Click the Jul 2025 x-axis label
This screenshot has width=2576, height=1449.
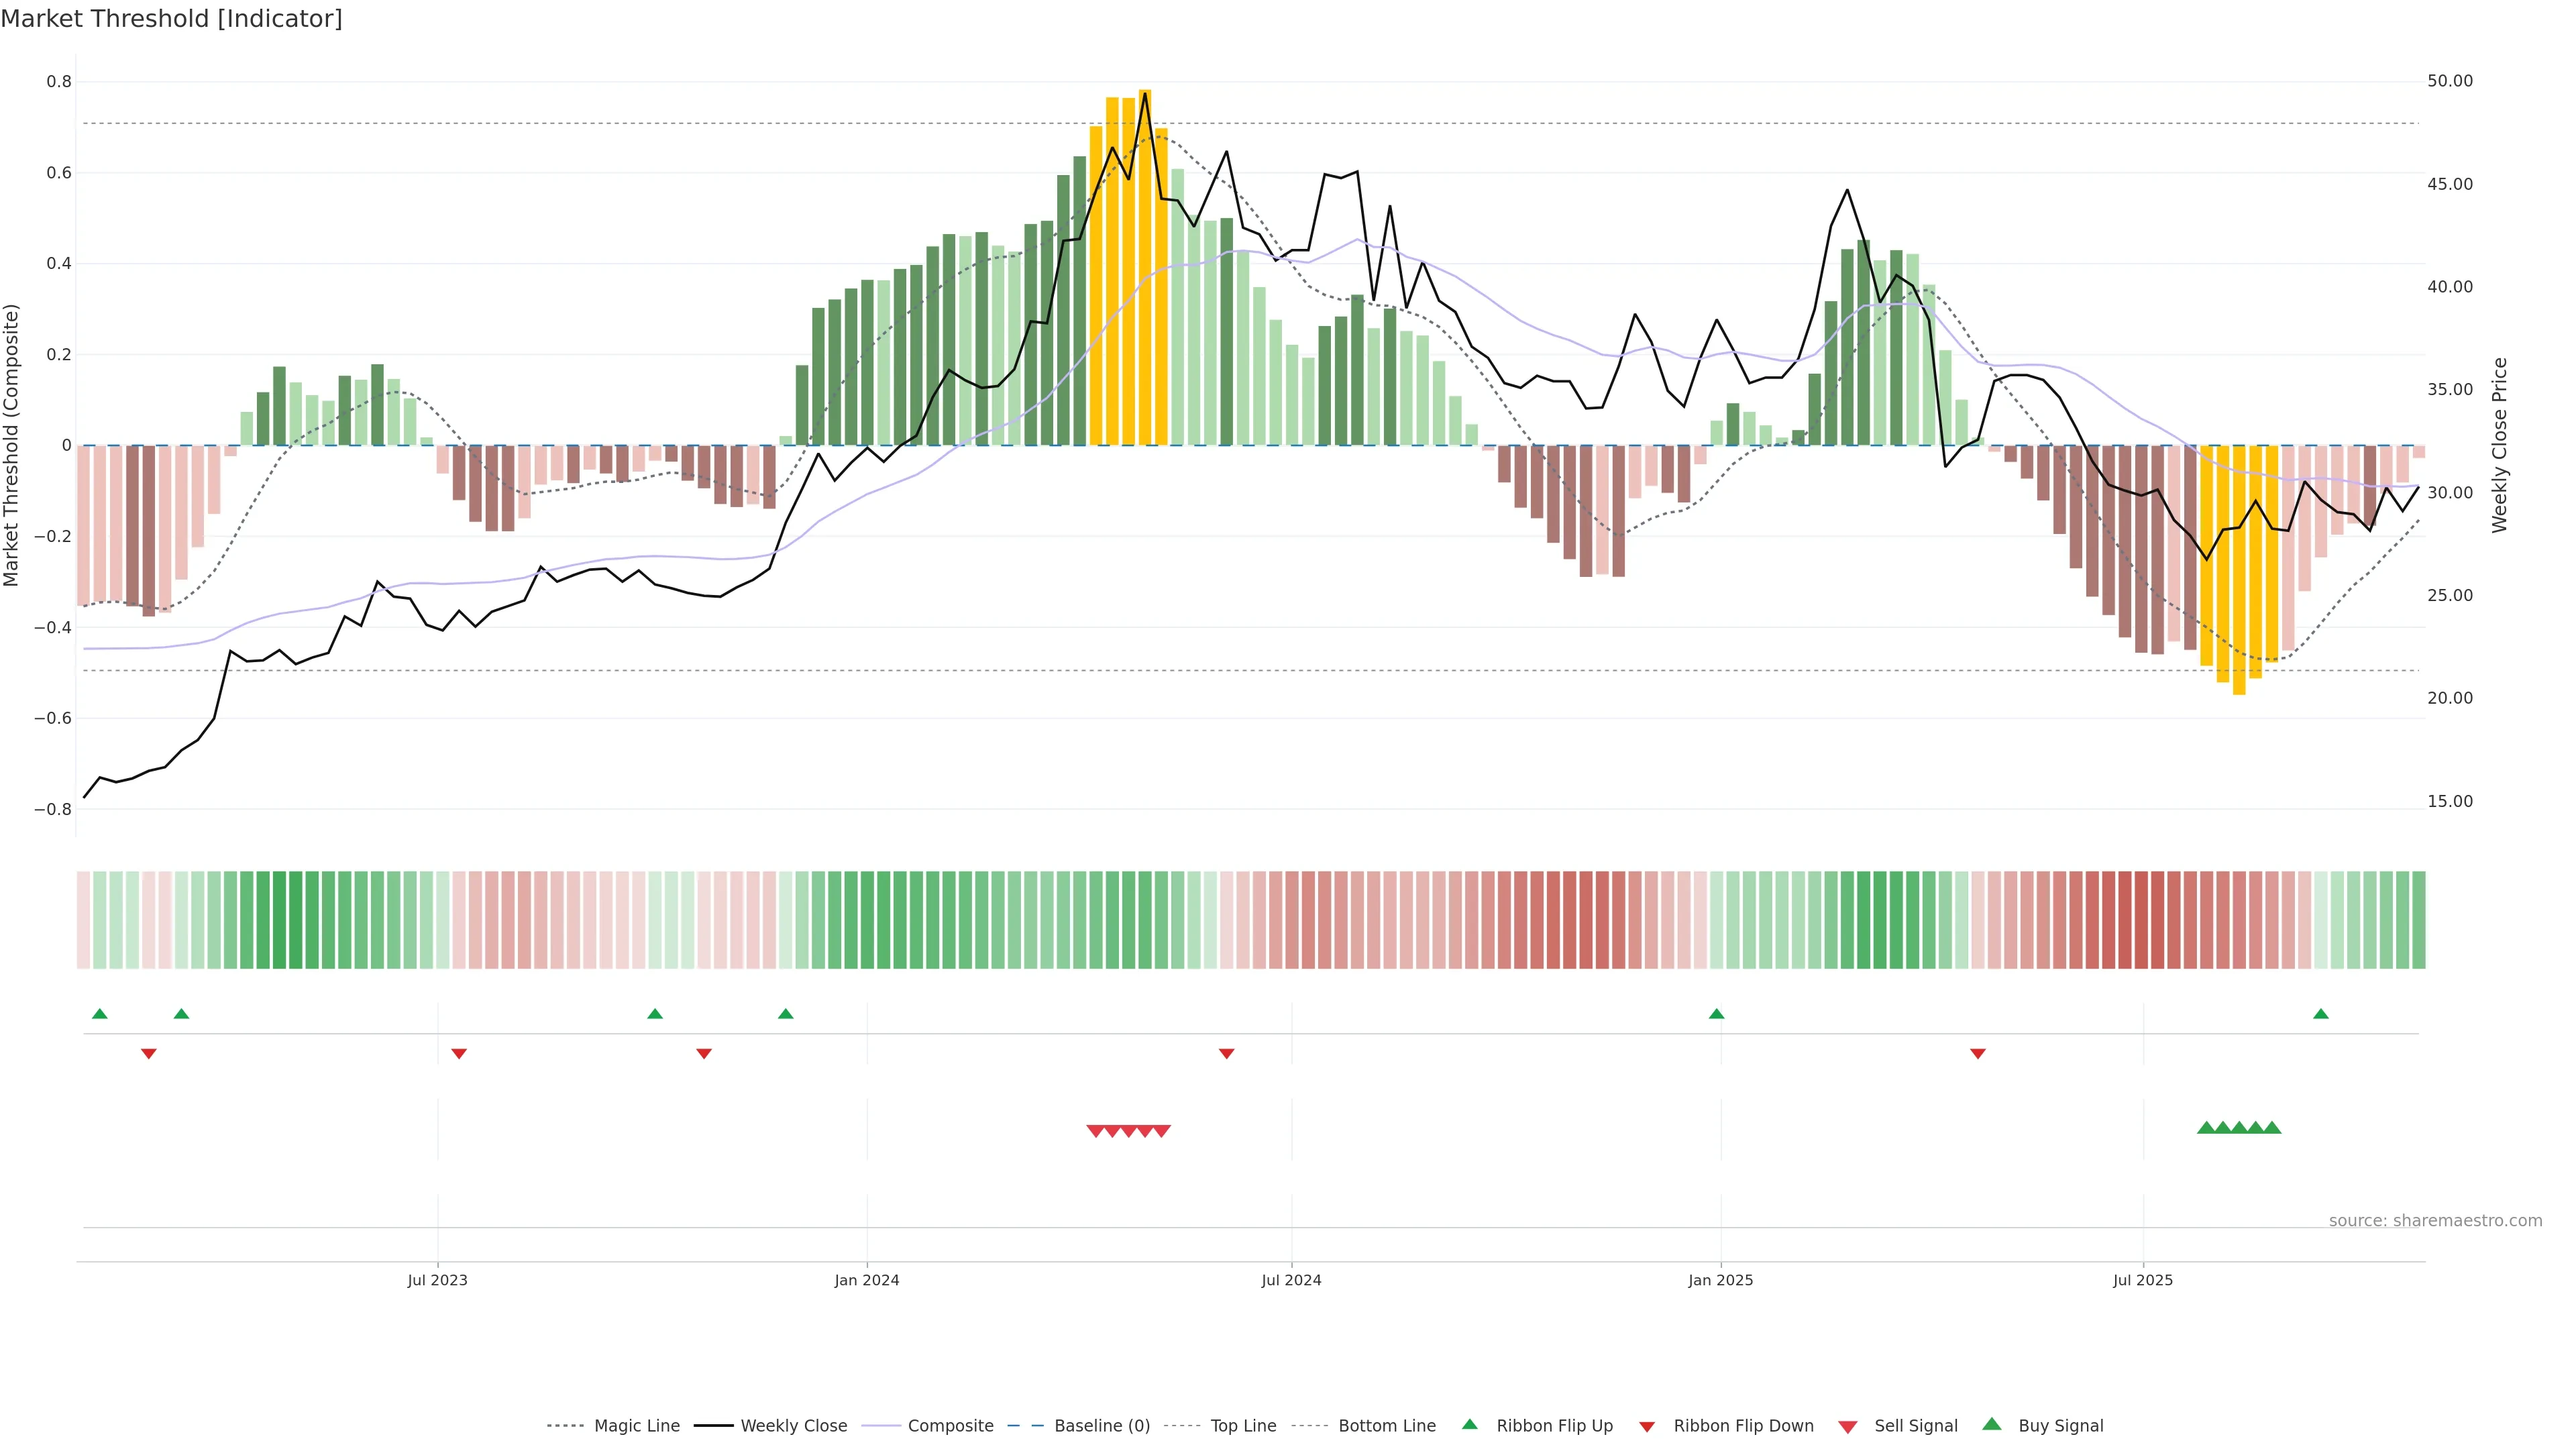[x=2143, y=1280]
